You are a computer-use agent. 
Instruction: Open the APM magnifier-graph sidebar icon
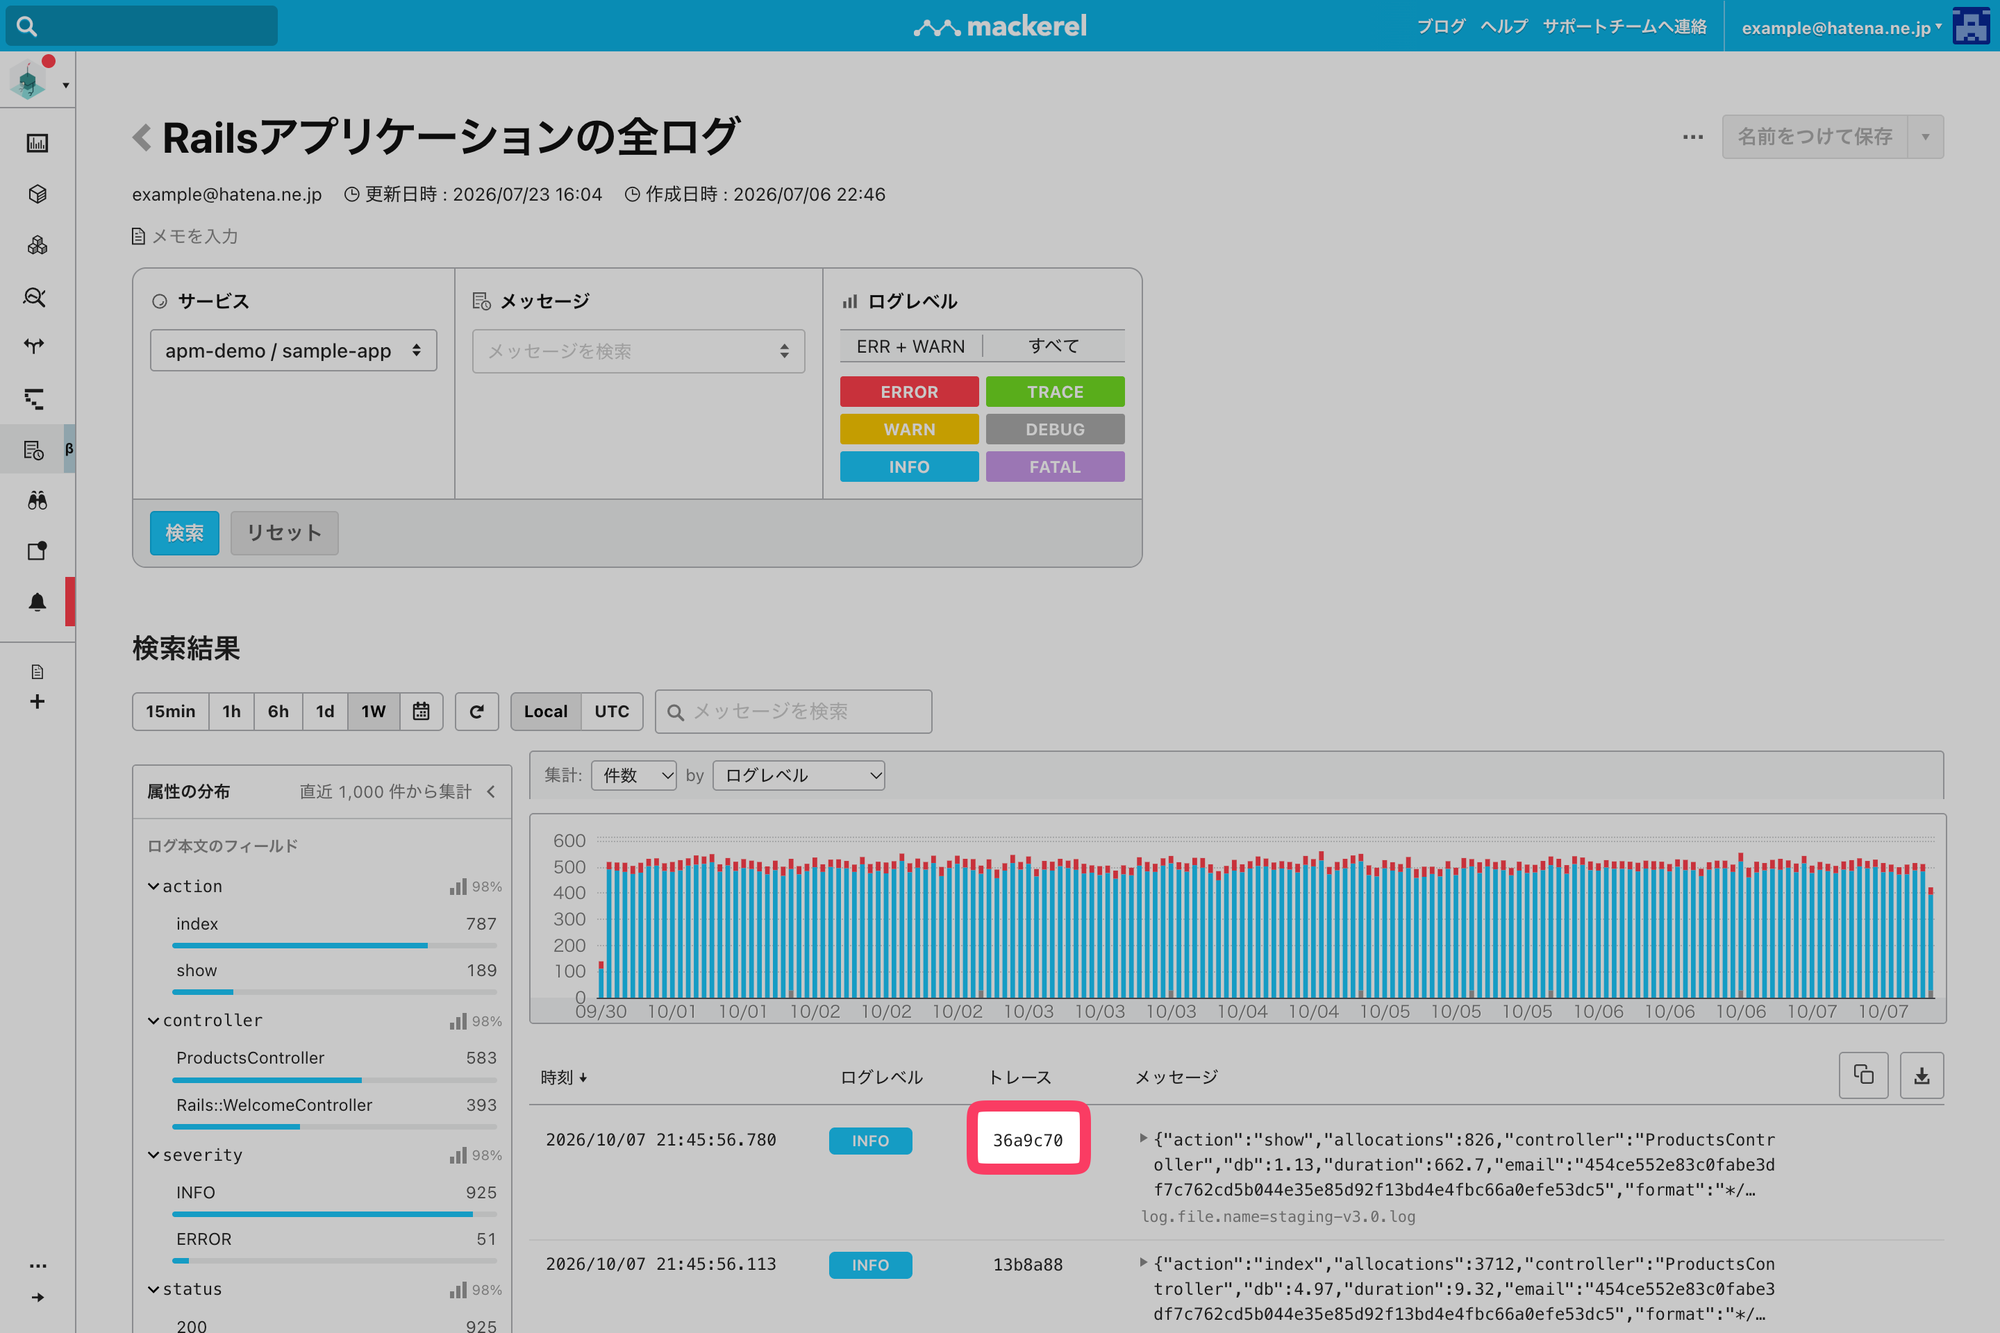click(35, 297)
